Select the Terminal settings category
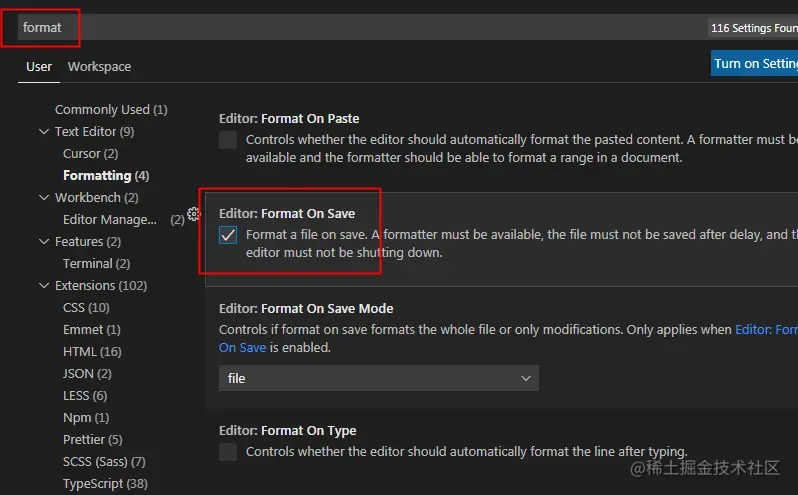Screen dimensions: 798x495 96,264
